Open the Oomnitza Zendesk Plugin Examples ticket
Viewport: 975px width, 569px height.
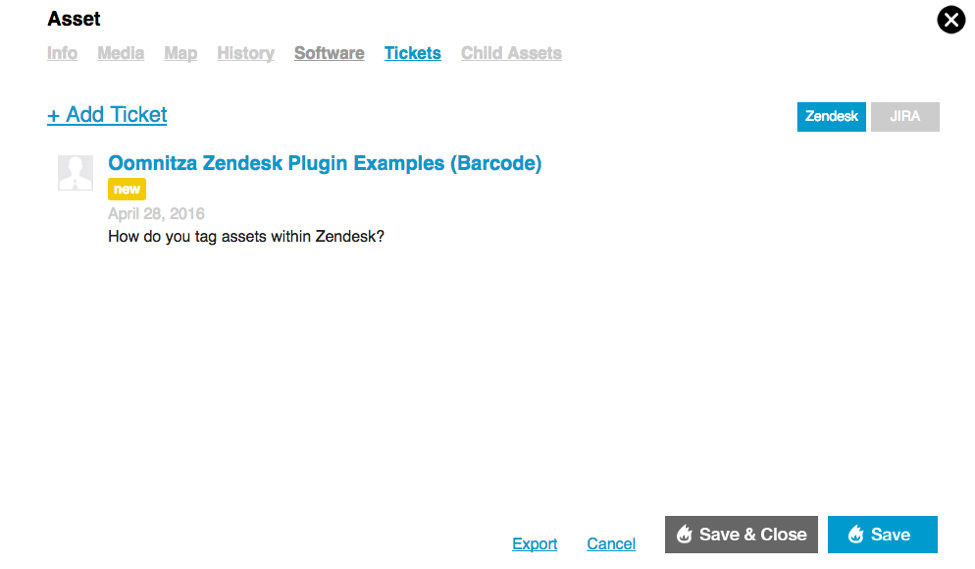coord(324,163)
